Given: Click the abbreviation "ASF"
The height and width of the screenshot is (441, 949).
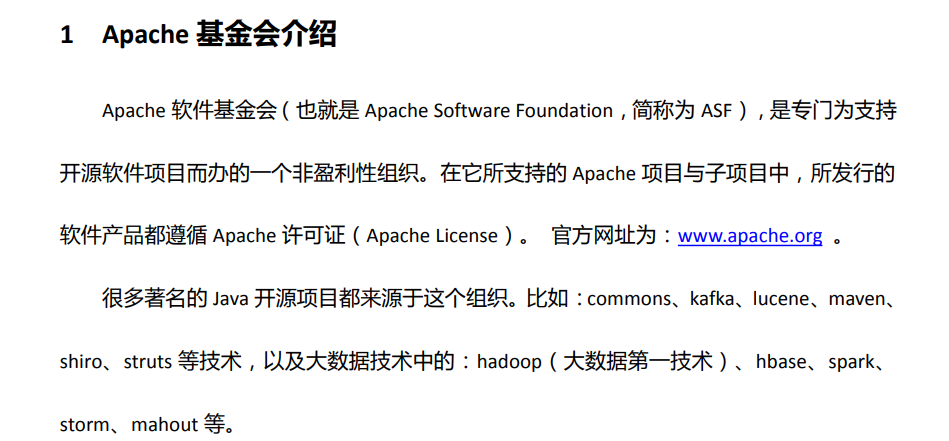Looking at the screenshot, I should 717,111.
